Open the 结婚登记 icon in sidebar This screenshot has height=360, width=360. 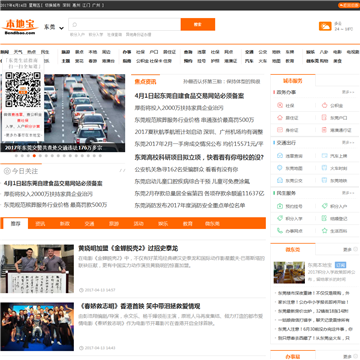[x=324, y=218]
